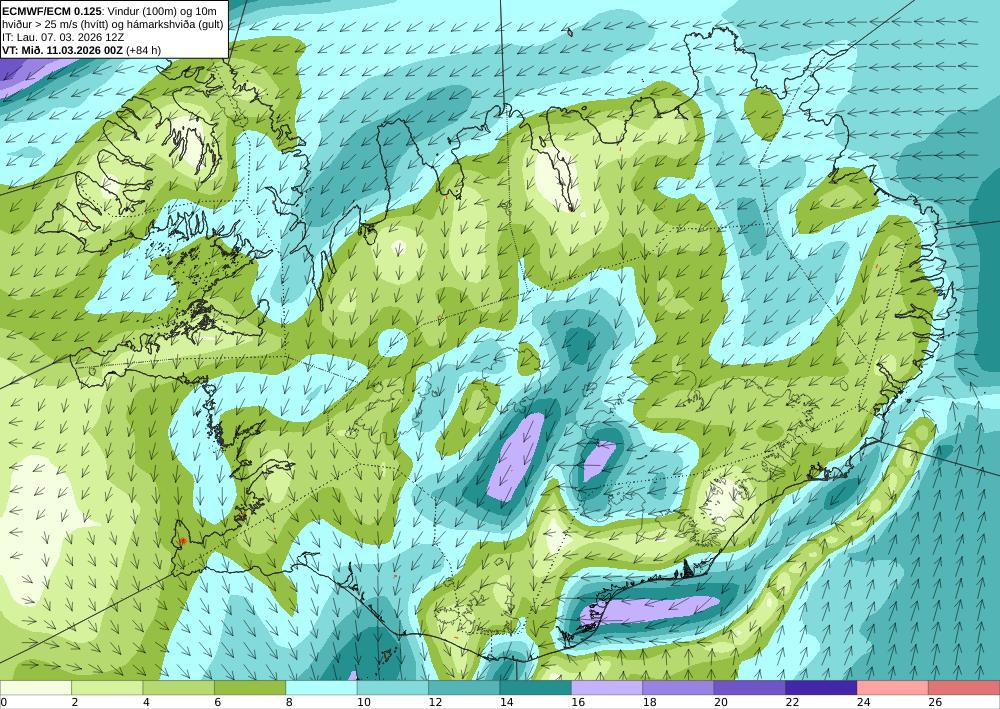Click the legend scale label "24"
Screen dimensions: 1000x709
pyautogui.click(x=864, y=703)
